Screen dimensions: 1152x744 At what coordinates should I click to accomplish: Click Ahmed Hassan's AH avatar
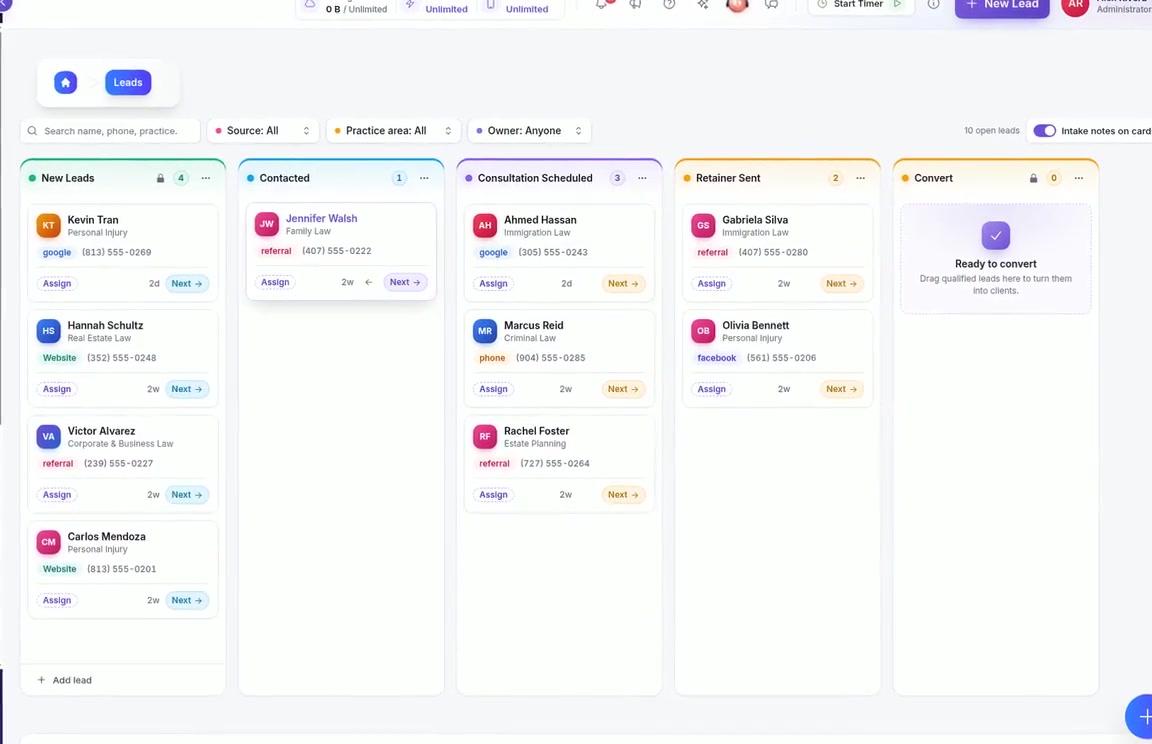pos(485,225)
